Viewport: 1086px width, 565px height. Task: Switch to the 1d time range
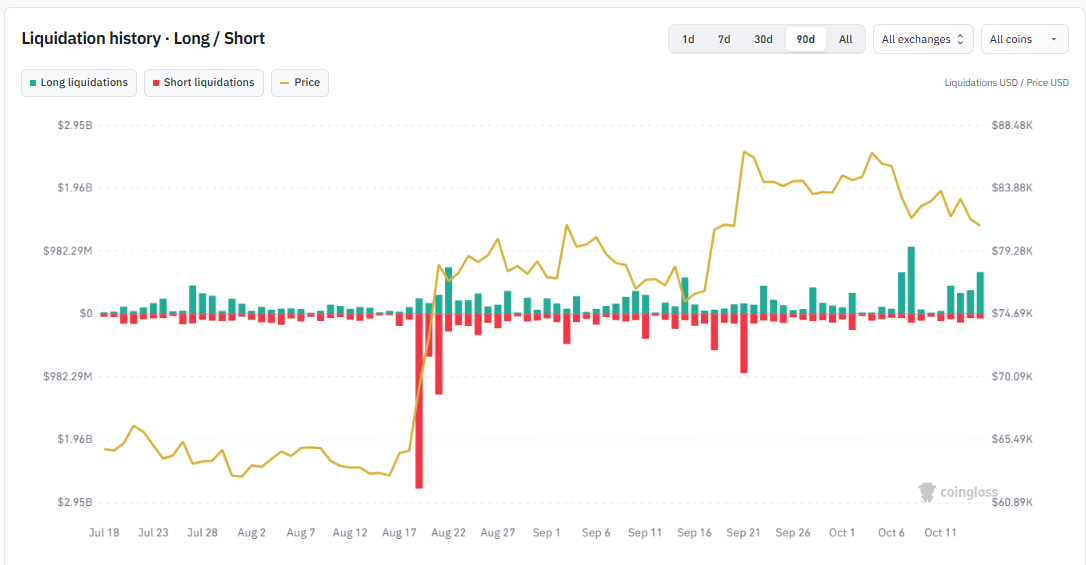tap(688, 39)
